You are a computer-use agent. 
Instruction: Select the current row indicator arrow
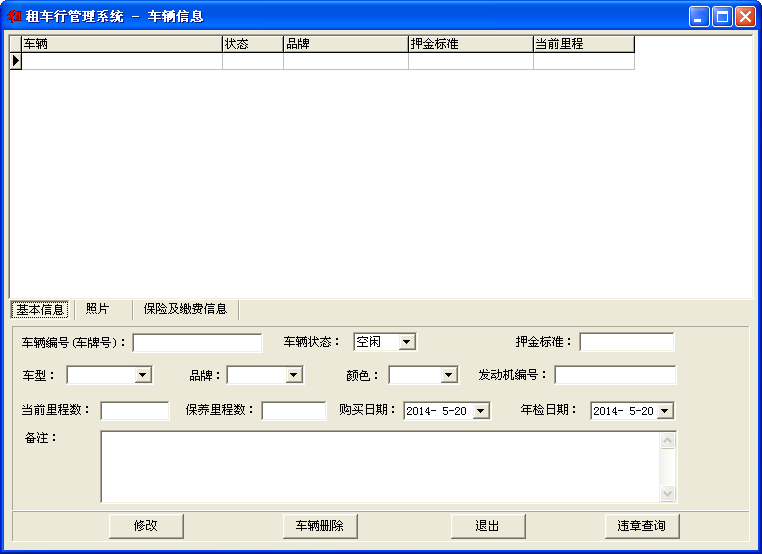[16, 61]
